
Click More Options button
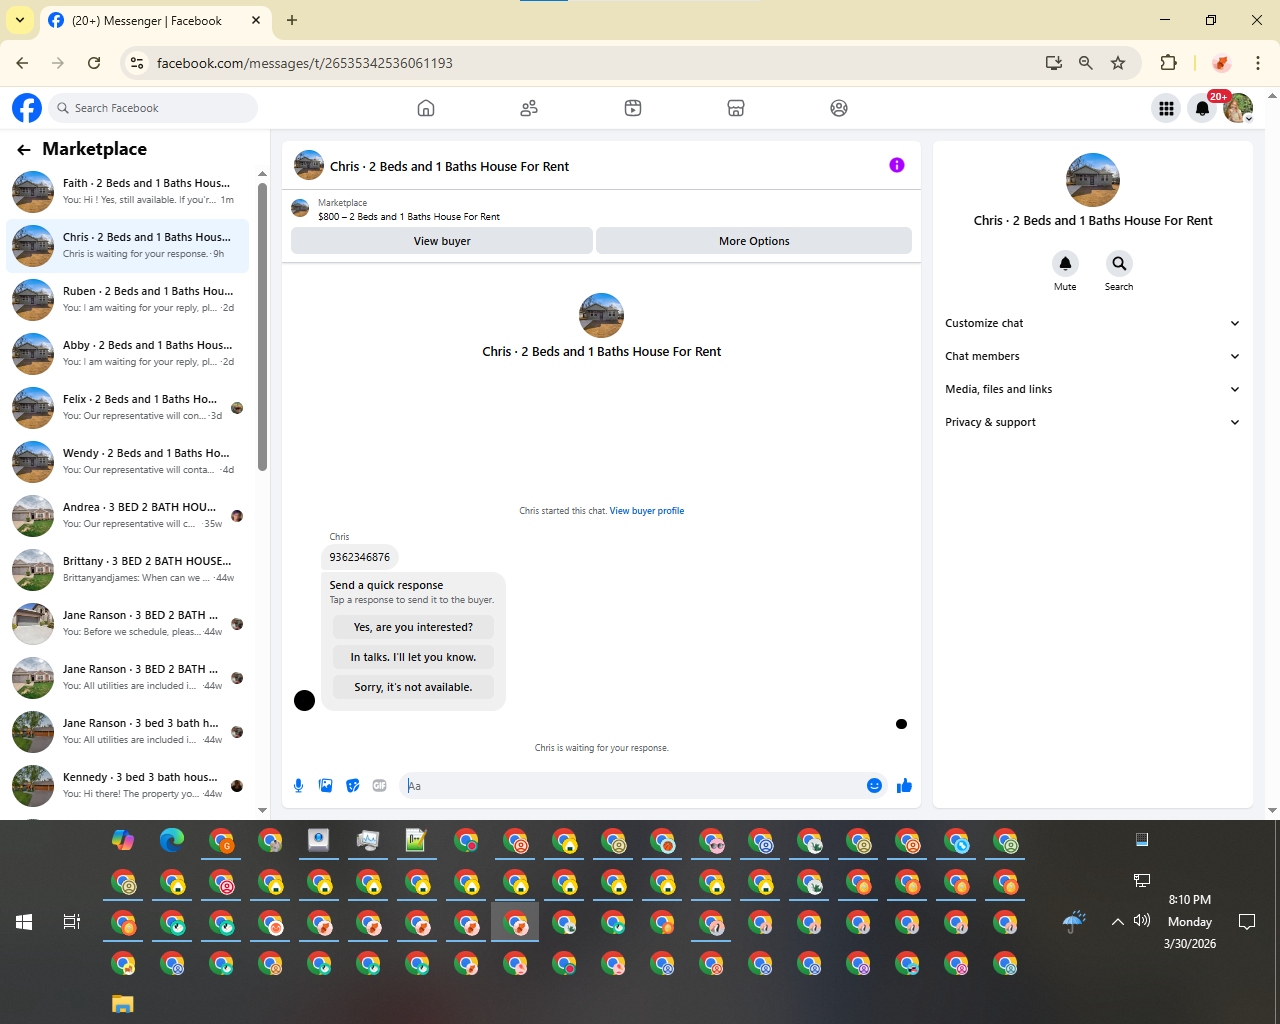pos(754,241)
